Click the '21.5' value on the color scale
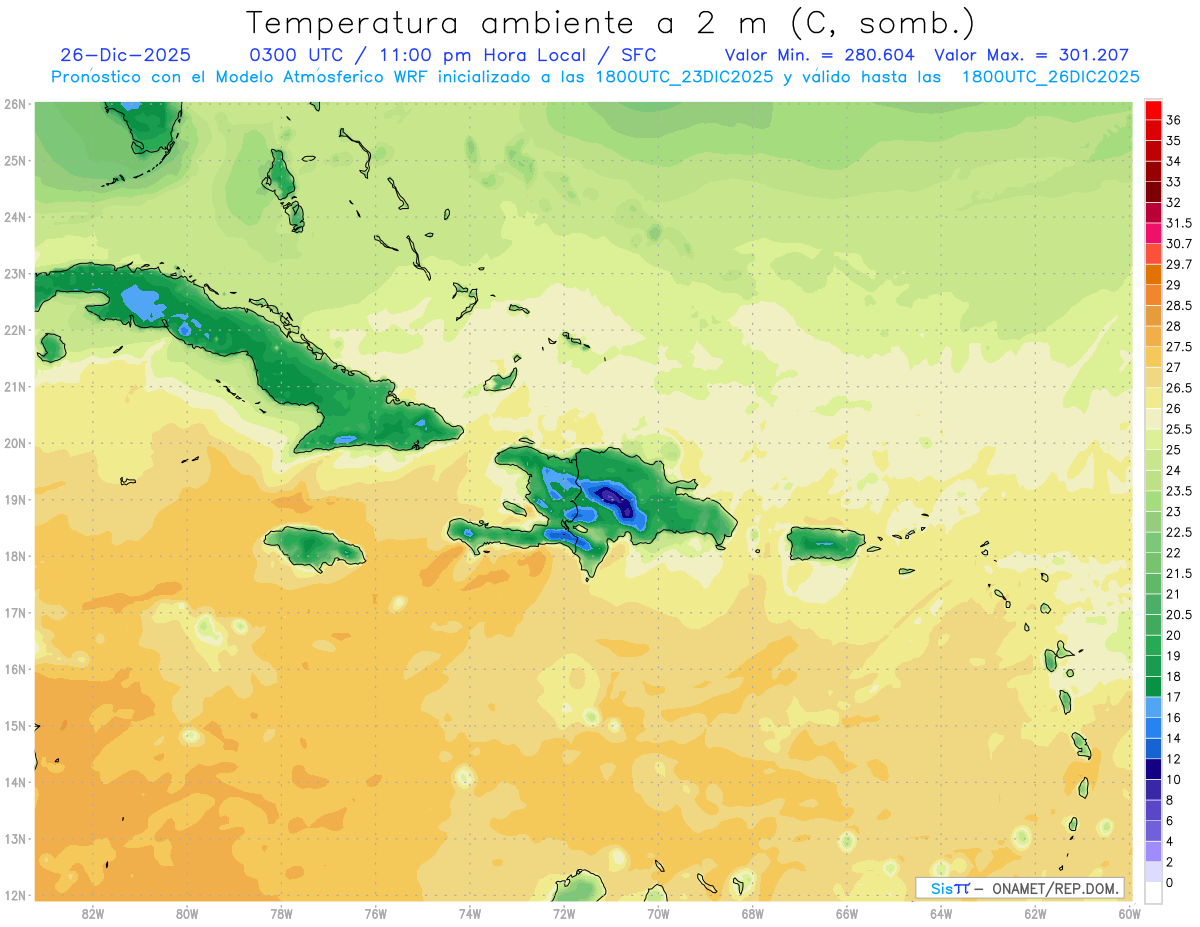This screenshot has width=1200, height=927. click(1179, 573)
